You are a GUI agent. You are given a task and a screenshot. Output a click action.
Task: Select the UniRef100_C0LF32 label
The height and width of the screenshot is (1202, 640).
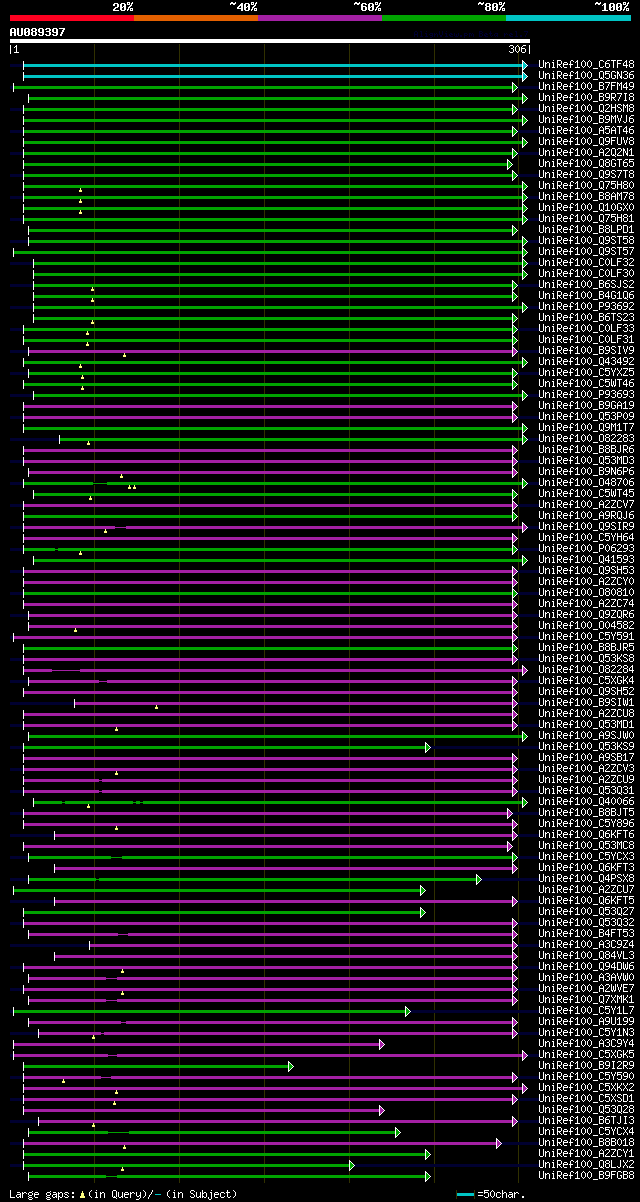click(586, 262)
